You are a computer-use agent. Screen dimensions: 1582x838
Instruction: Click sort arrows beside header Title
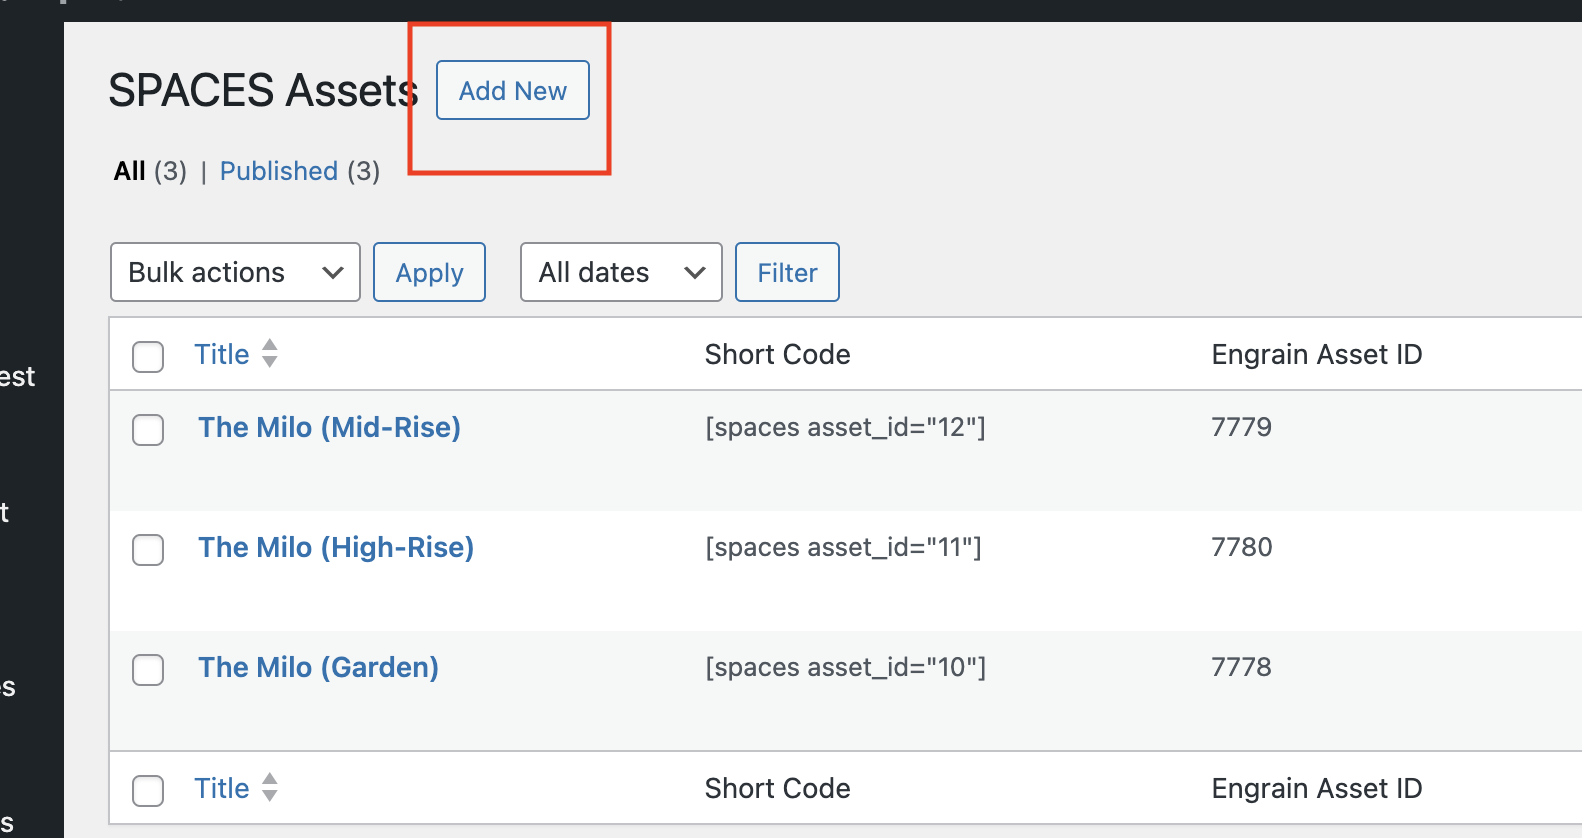click(x=270, y=354)
